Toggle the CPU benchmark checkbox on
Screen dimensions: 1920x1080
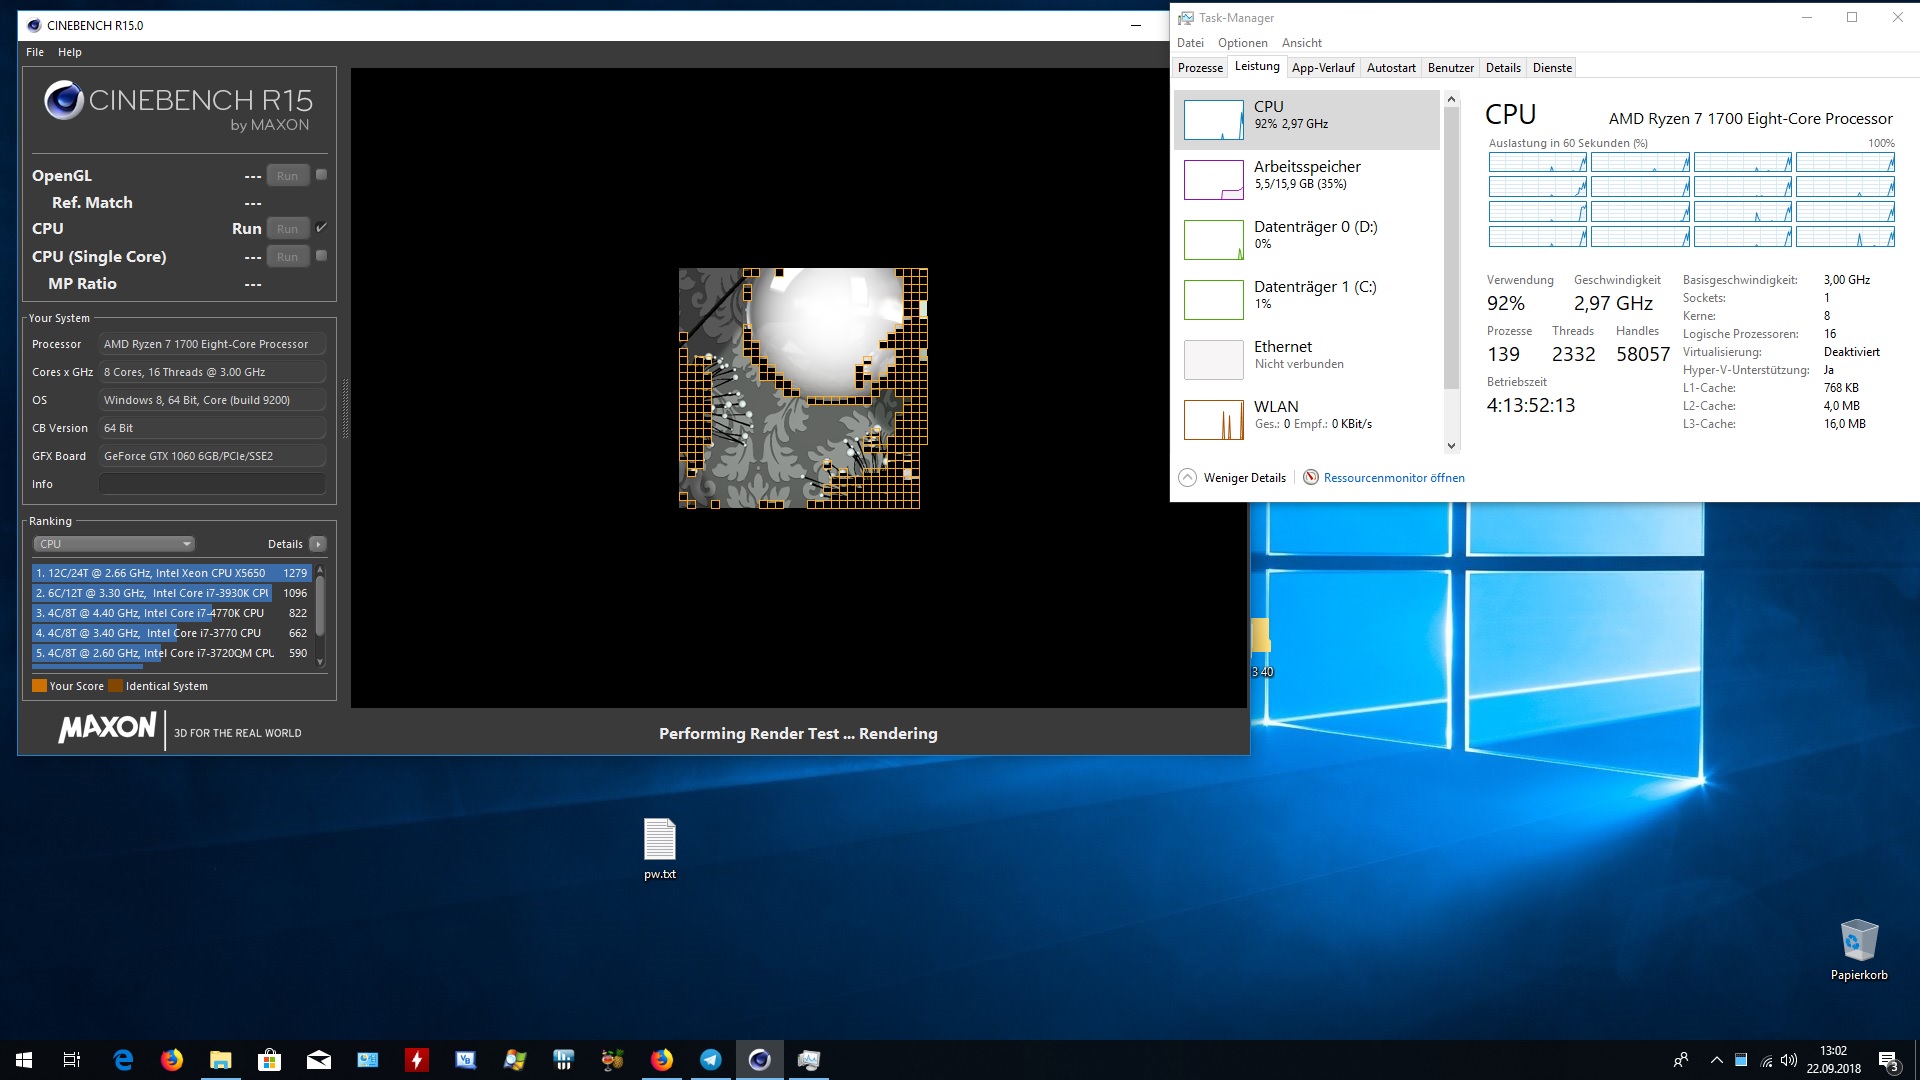click(x=323, y=228)
